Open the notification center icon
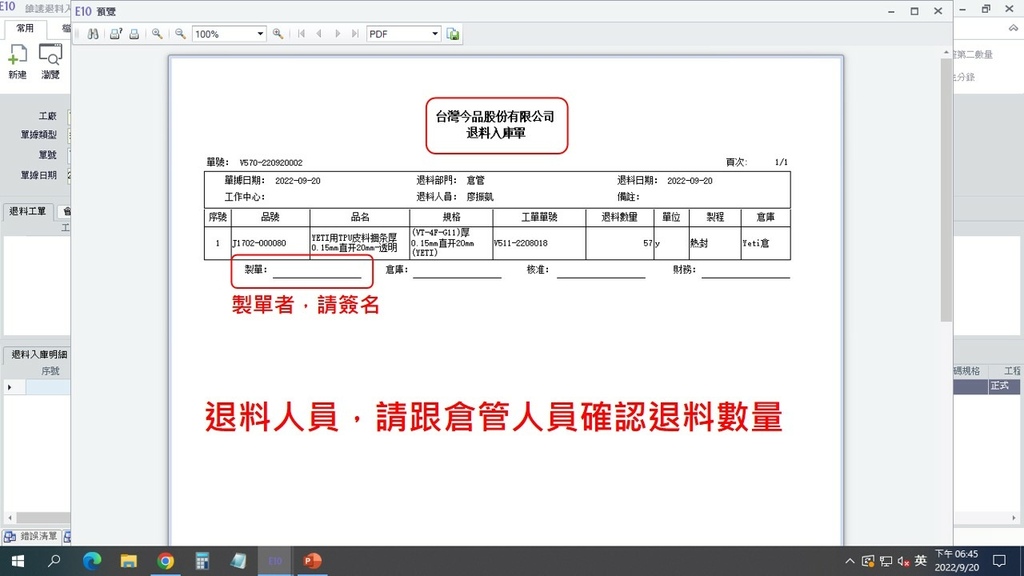The image size is (1024, 576). click(999, 561)
